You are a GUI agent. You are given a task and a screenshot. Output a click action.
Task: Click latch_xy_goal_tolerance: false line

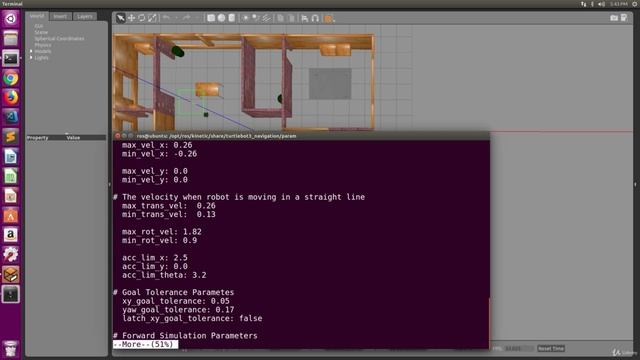pyautogui.click(x=192, y=318)
